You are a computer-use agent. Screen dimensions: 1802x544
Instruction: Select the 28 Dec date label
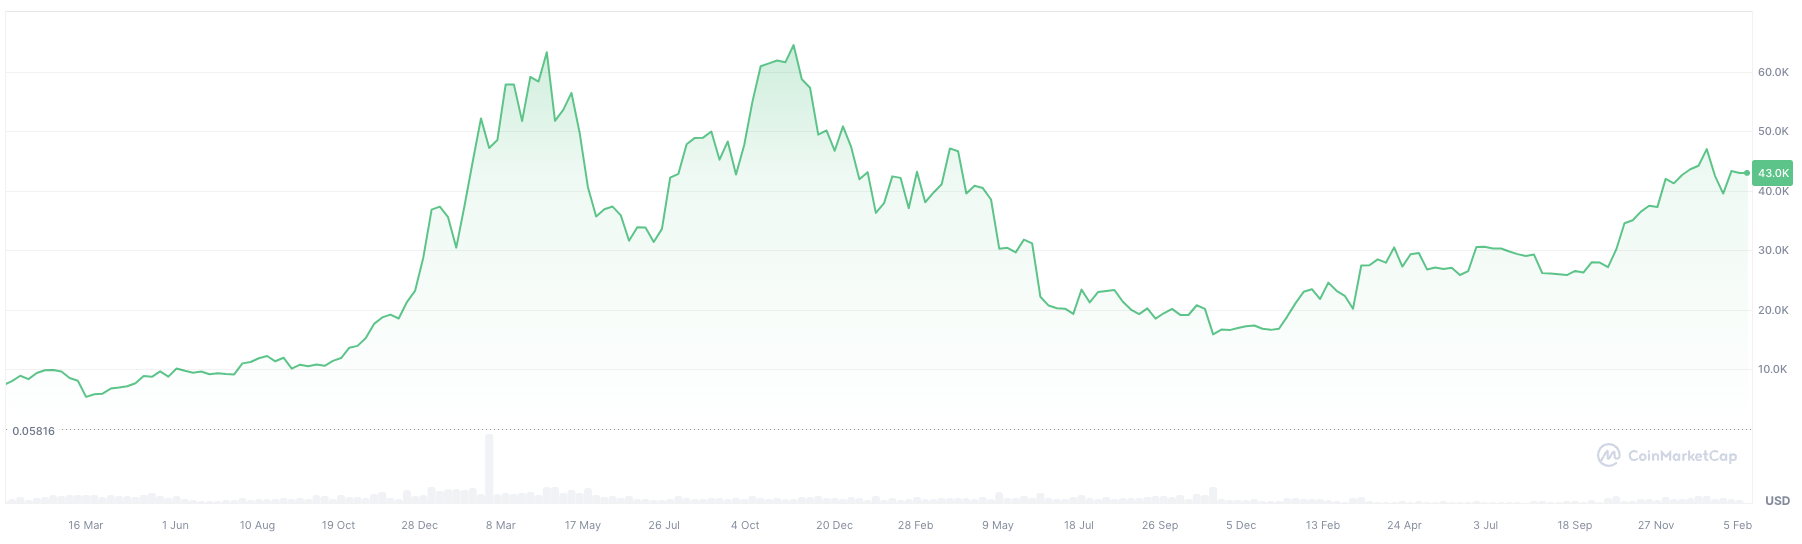[420, 525]
